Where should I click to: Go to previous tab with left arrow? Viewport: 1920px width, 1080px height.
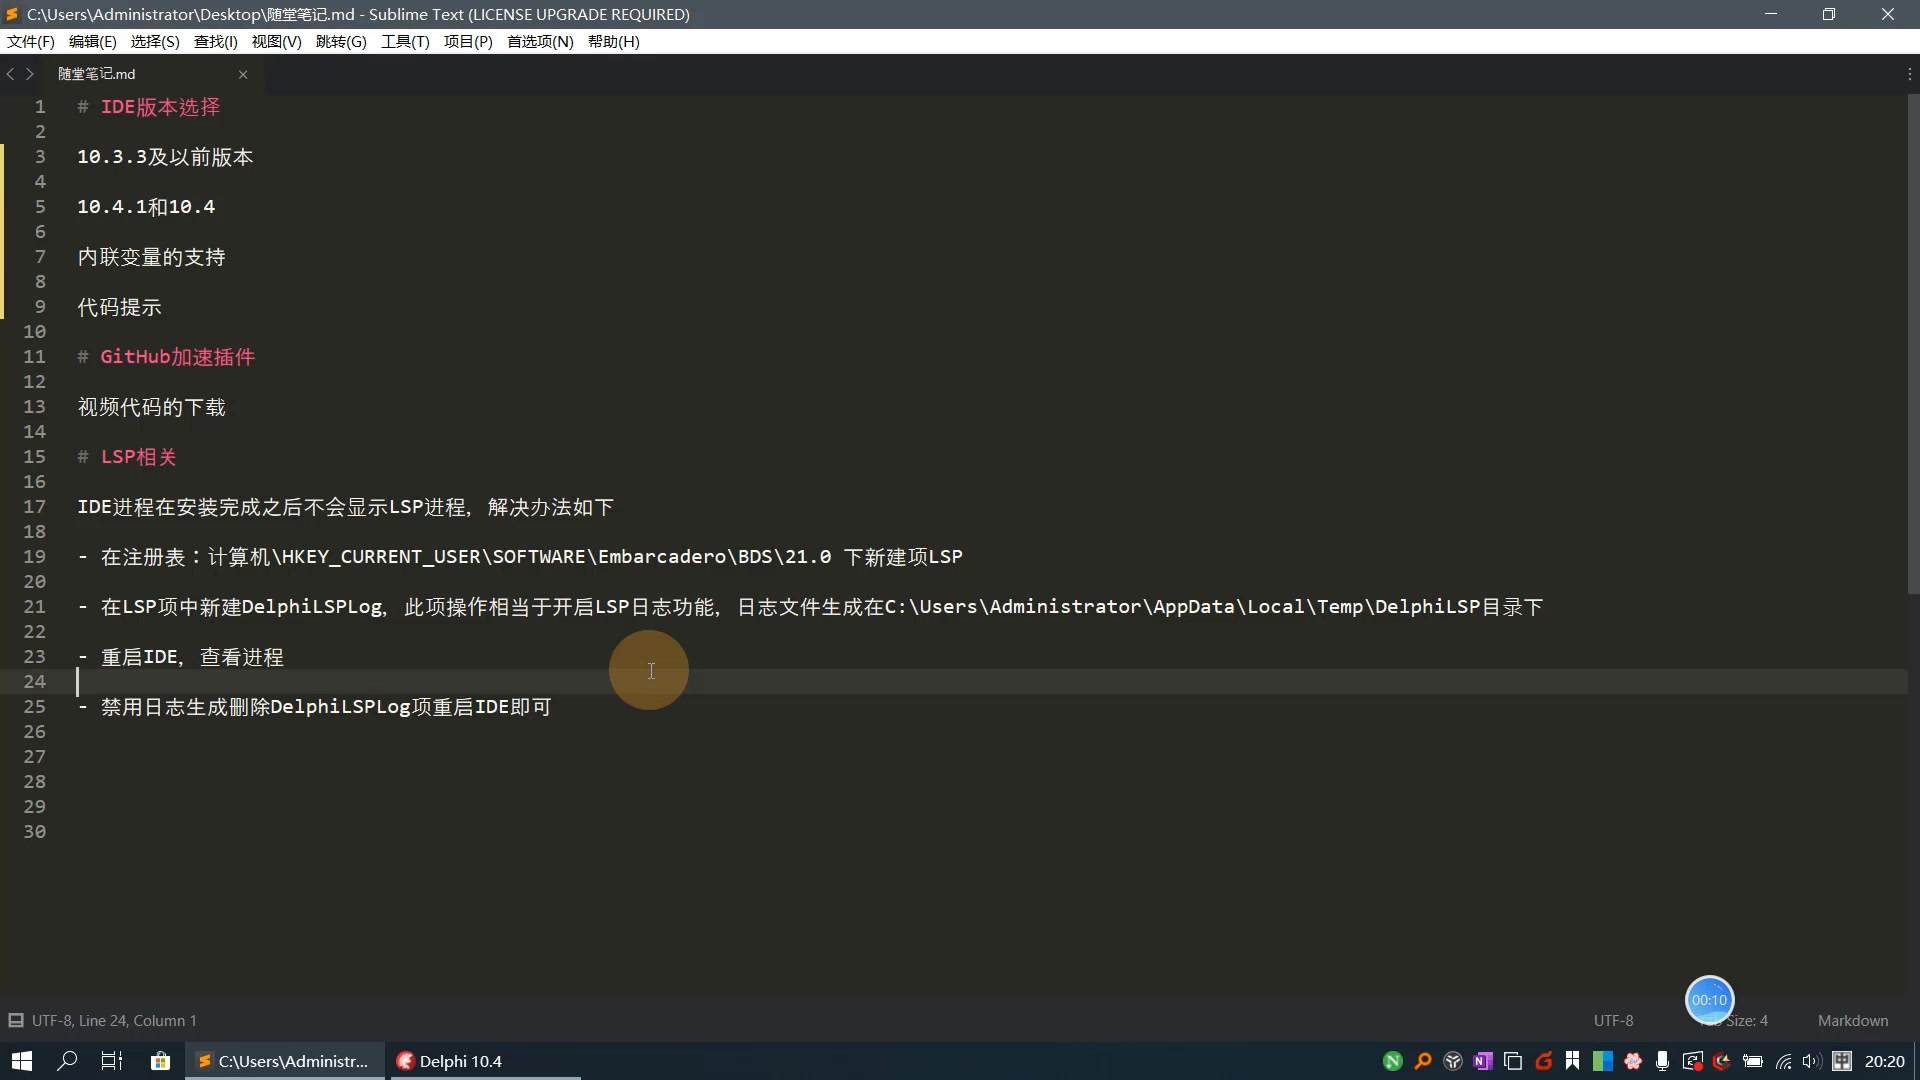[x=10, y=74]
